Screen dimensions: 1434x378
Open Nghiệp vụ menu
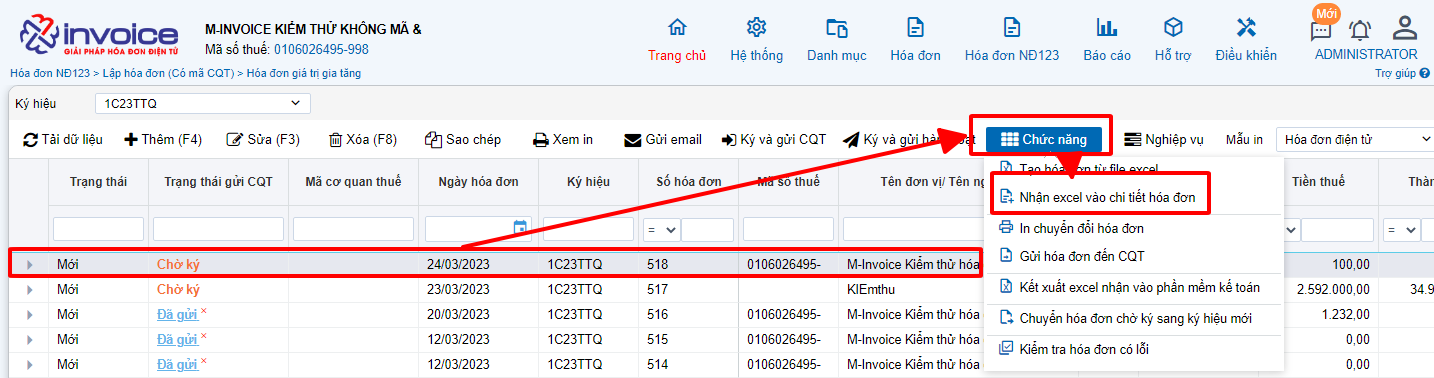point(1164,140)
